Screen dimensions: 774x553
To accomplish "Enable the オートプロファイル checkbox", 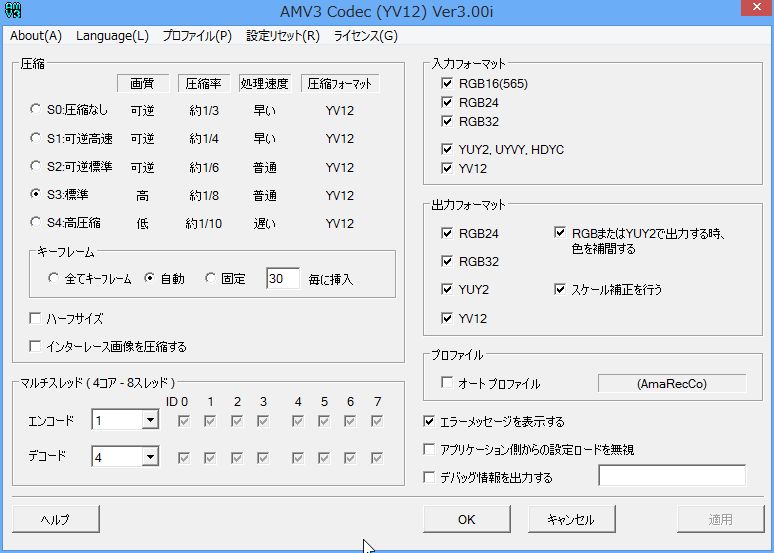I will click(446, 383).
